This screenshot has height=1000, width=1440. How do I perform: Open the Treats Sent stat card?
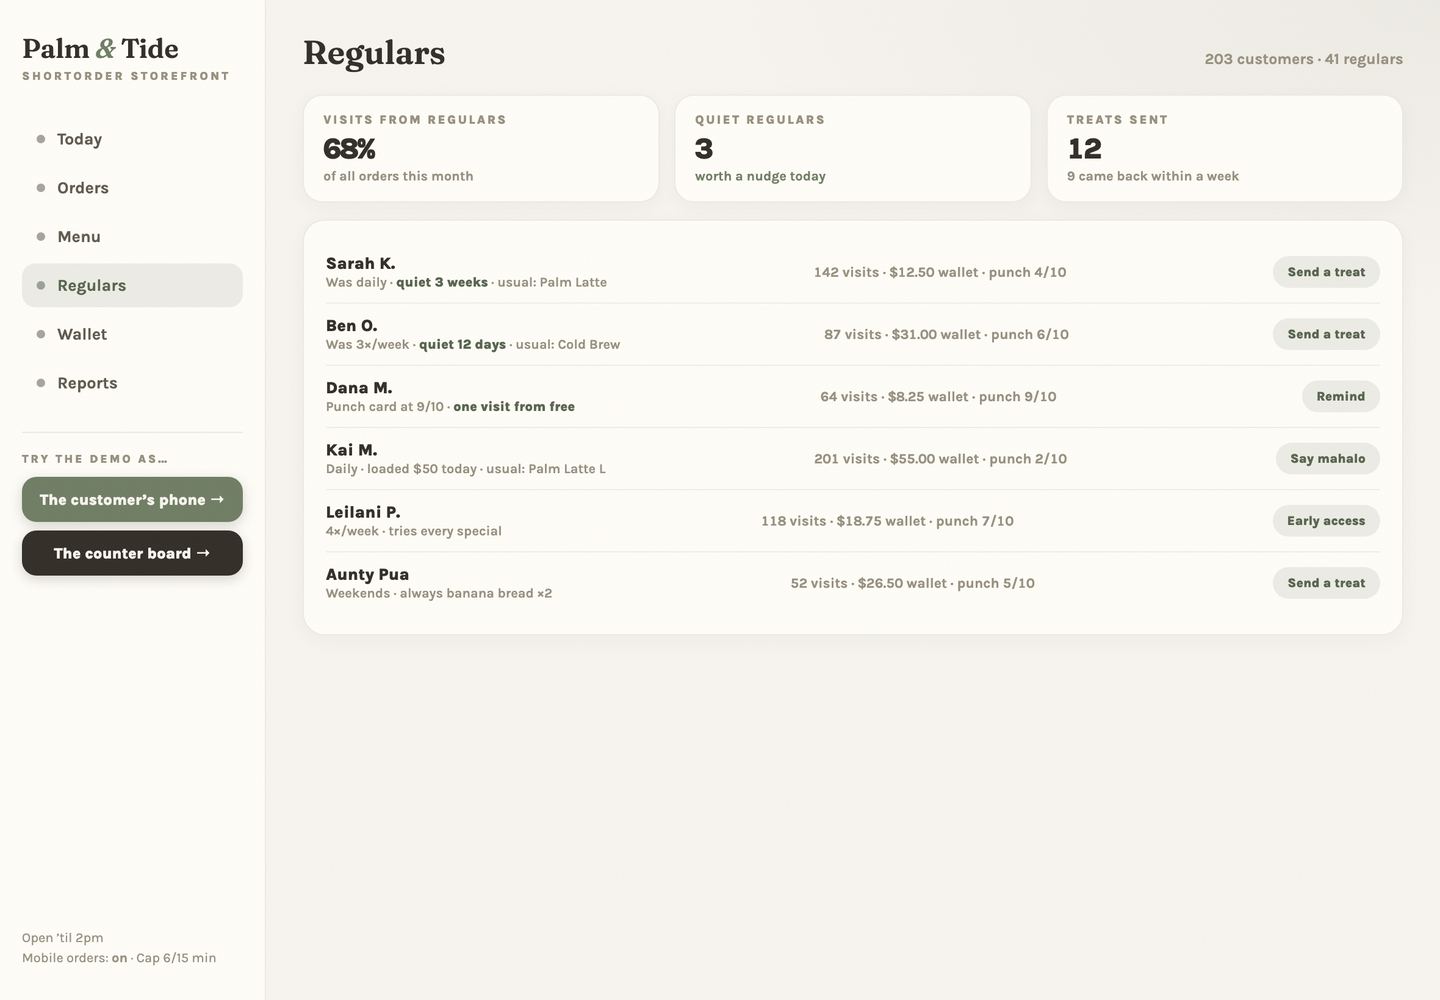[x=1225, y=149]
